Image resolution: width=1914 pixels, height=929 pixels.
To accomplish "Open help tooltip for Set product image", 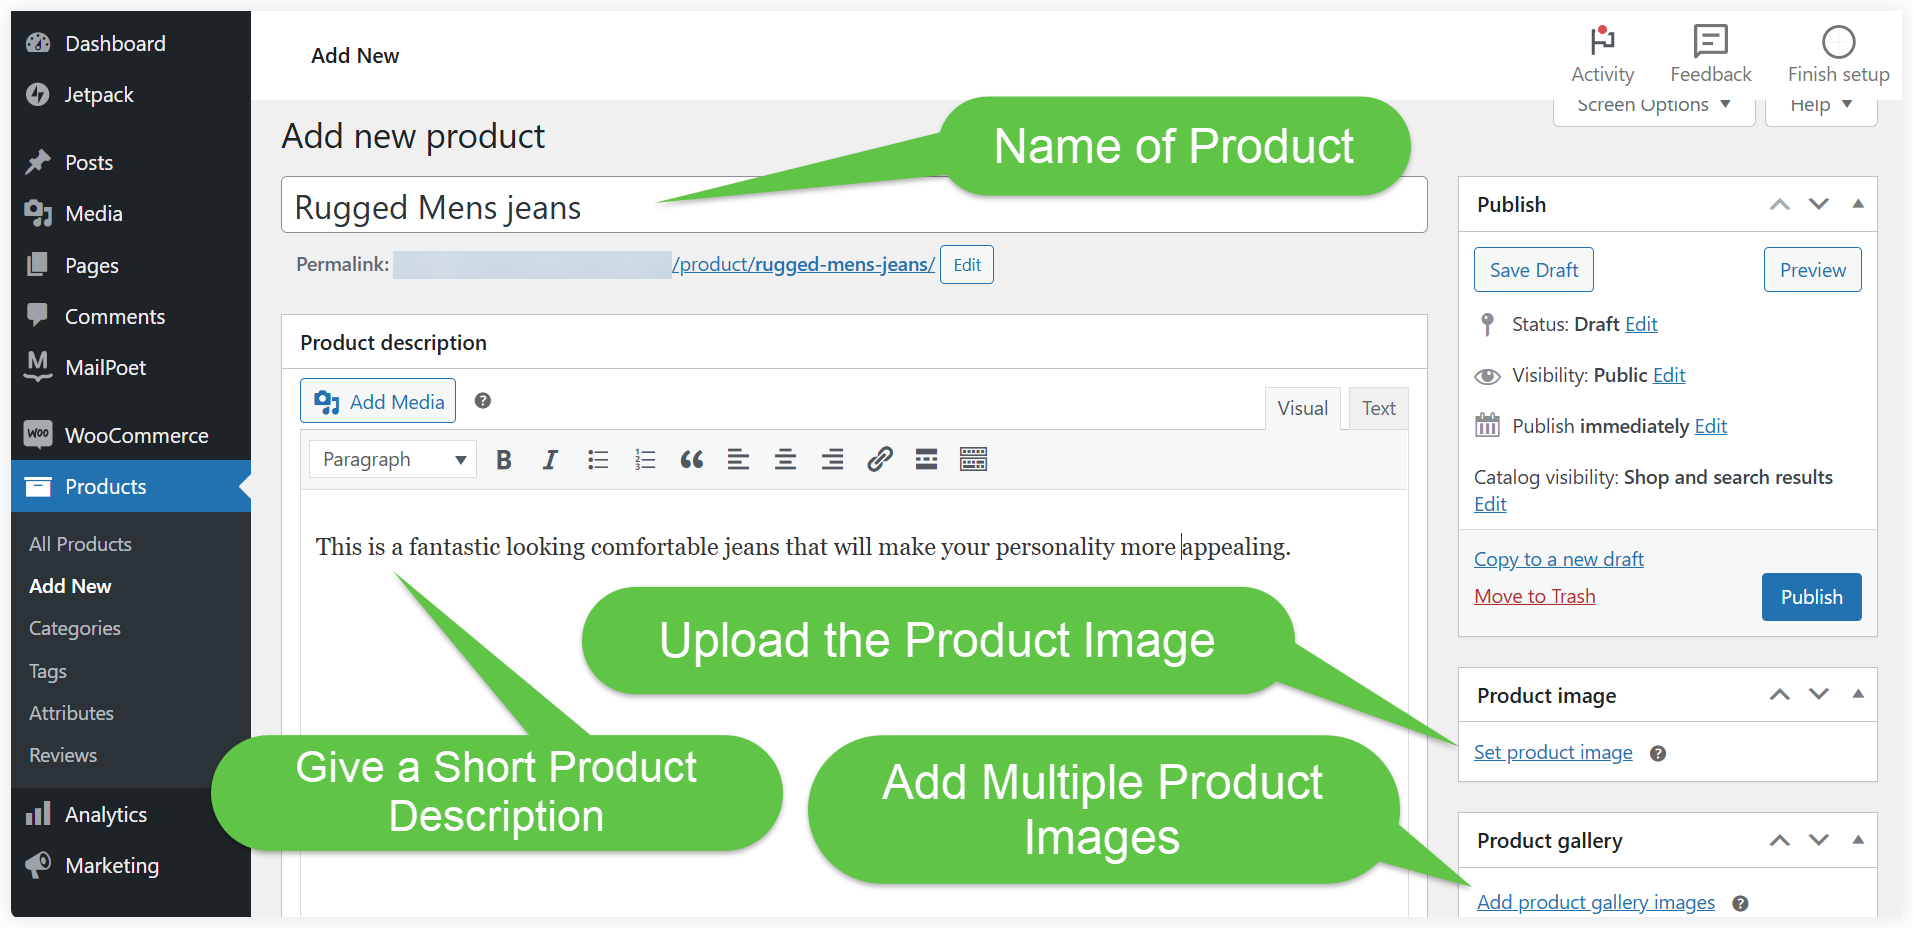I will 1658,754.
